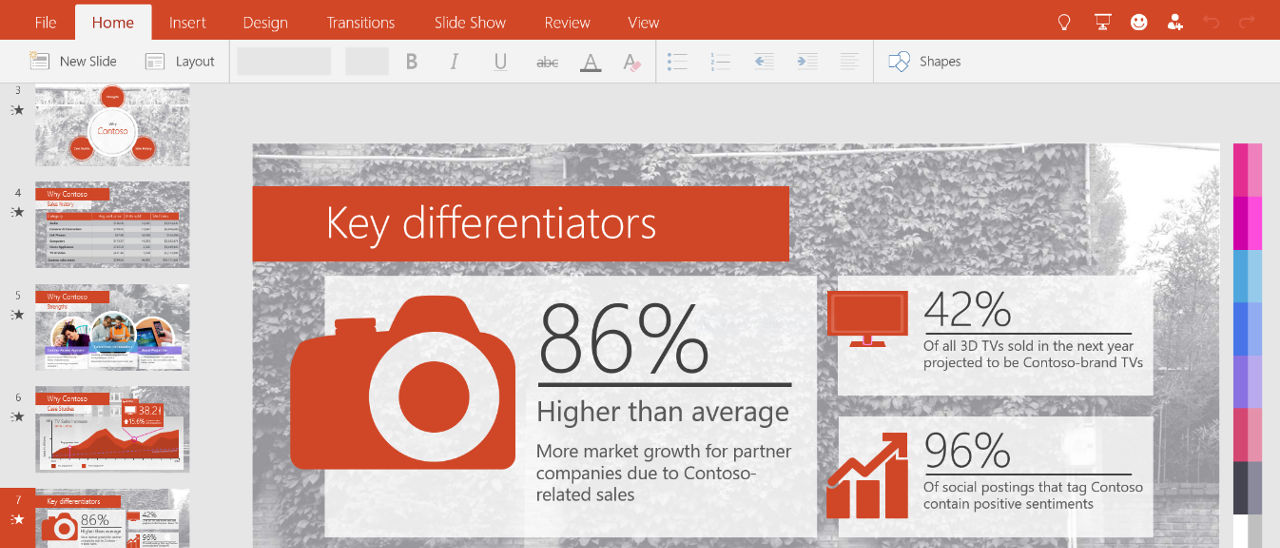
Task: Apply a bulleted list
Action: pyautogui.click(x=677, y=62)
